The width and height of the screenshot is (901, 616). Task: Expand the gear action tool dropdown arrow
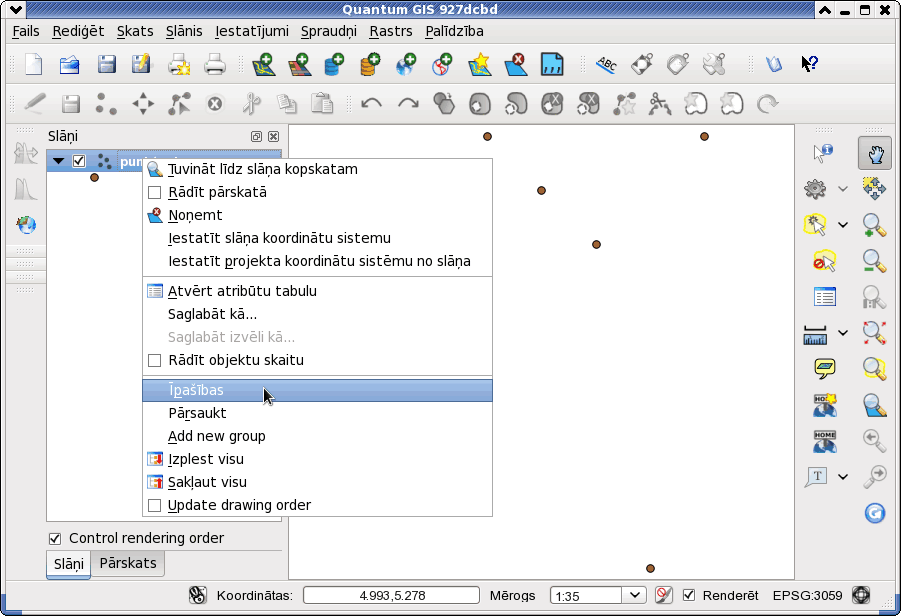tap(843, 188)
